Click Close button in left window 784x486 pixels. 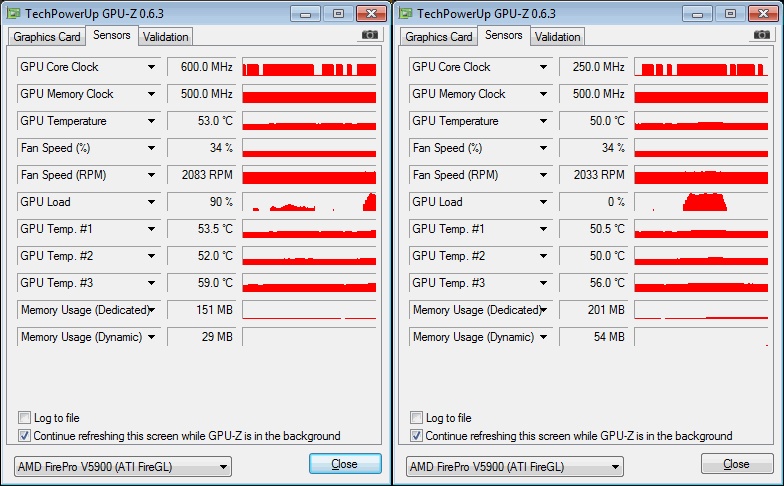345,464
